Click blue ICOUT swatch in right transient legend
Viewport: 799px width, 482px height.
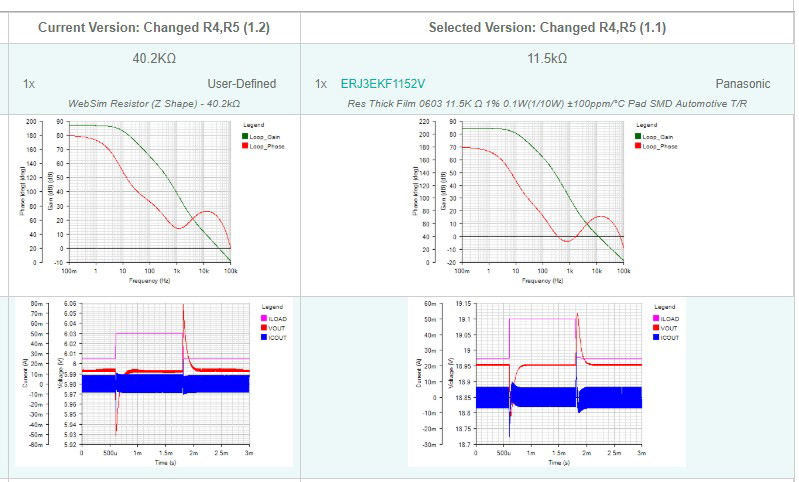(x=656, y=337)
